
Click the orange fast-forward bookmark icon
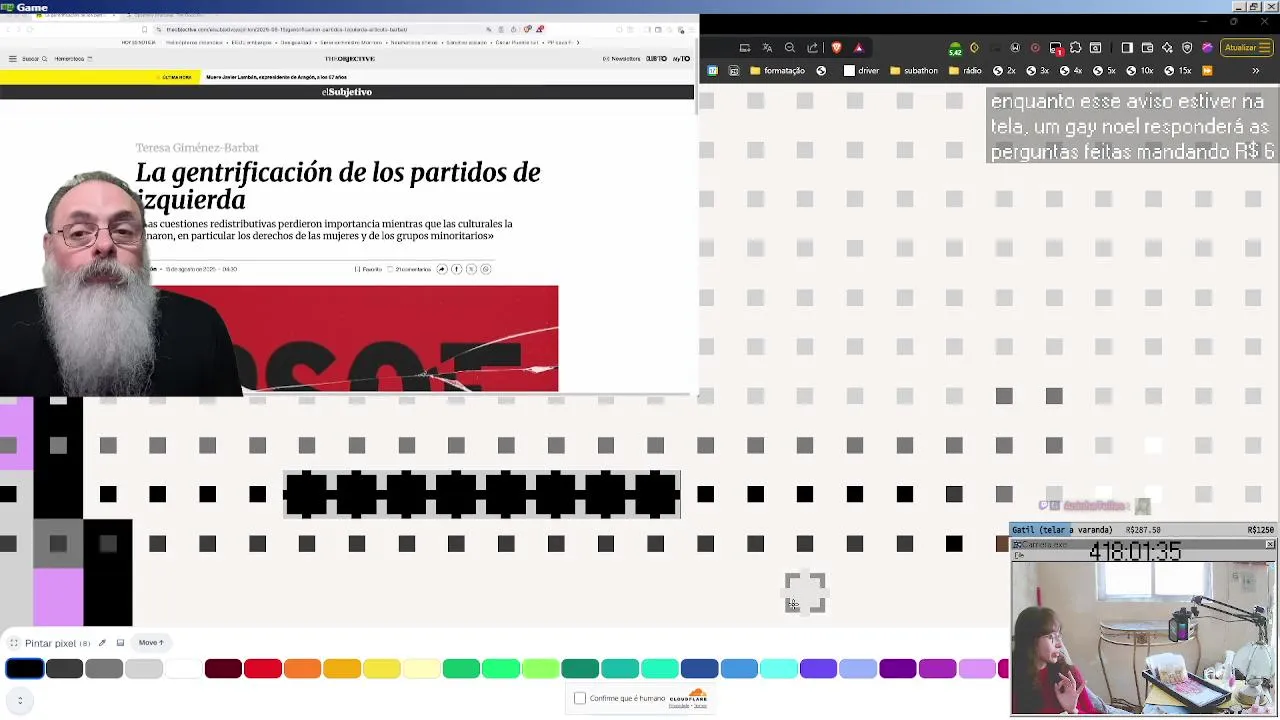tap(1207, 71)
